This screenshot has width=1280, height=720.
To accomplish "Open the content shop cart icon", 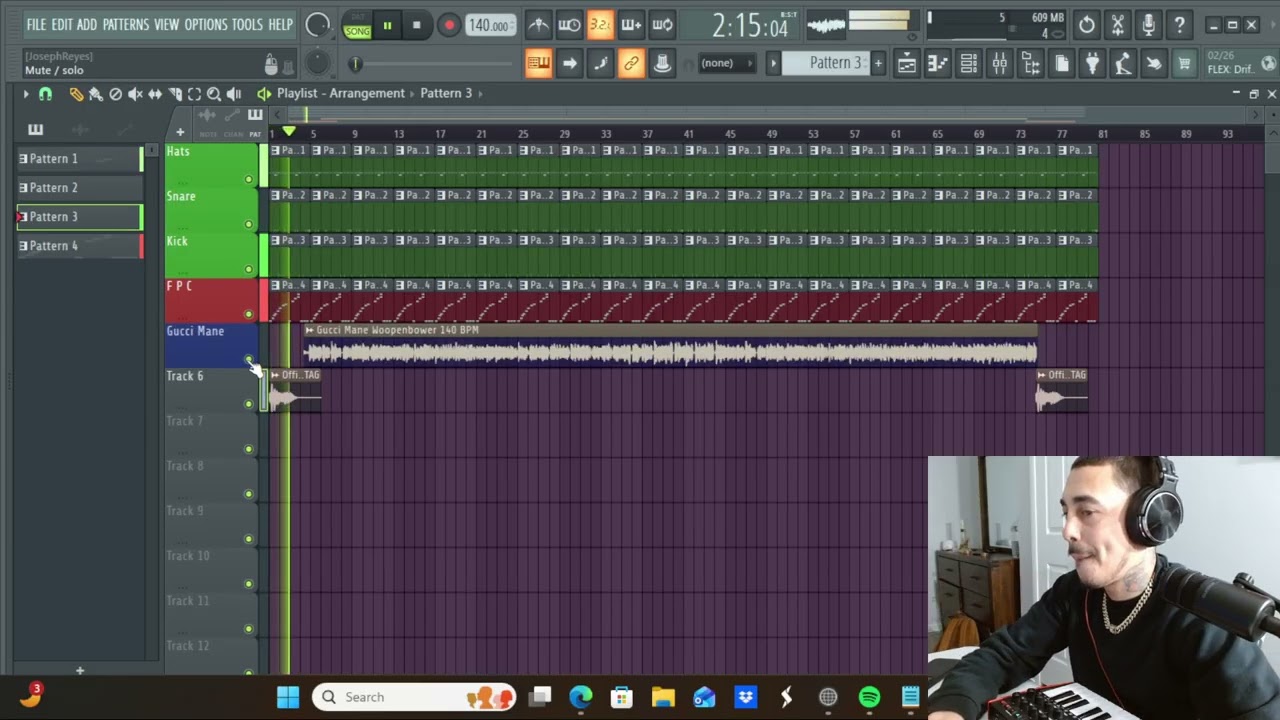I will click(x=1185, y=64).
